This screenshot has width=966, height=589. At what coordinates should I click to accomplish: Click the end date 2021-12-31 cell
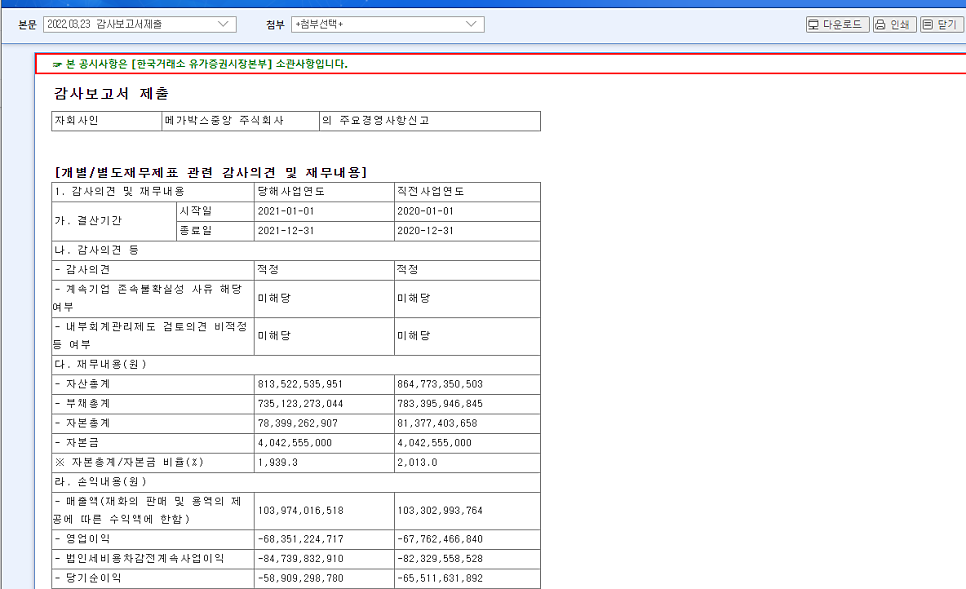click(x=324, y=231)
